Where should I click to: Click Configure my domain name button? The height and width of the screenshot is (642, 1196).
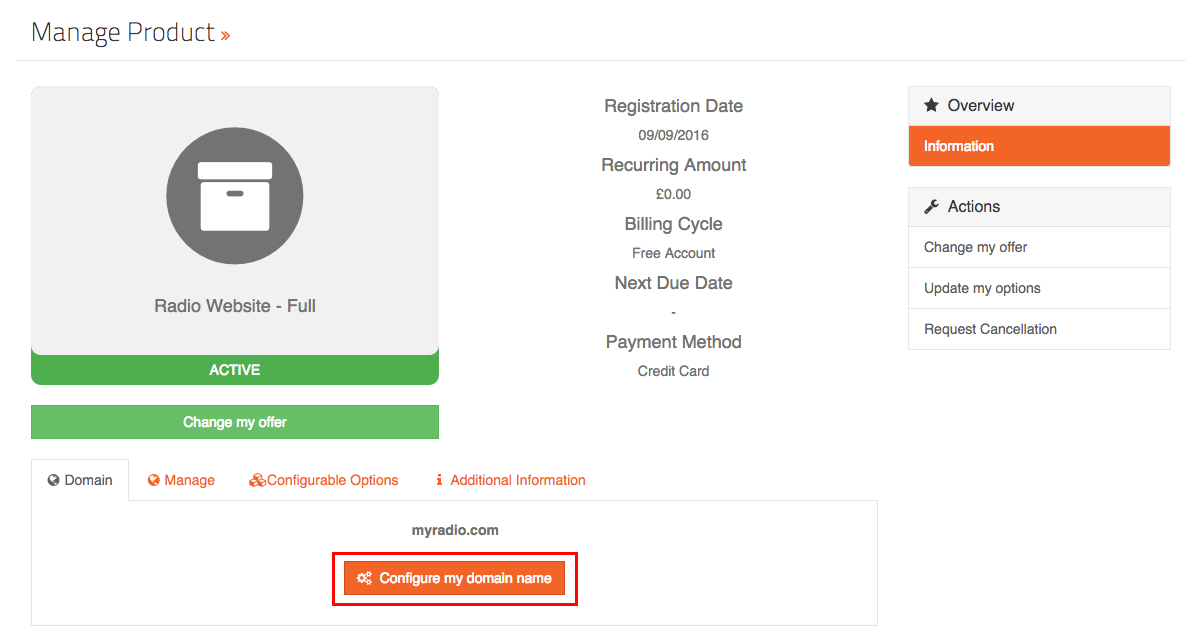coord(455,578)
